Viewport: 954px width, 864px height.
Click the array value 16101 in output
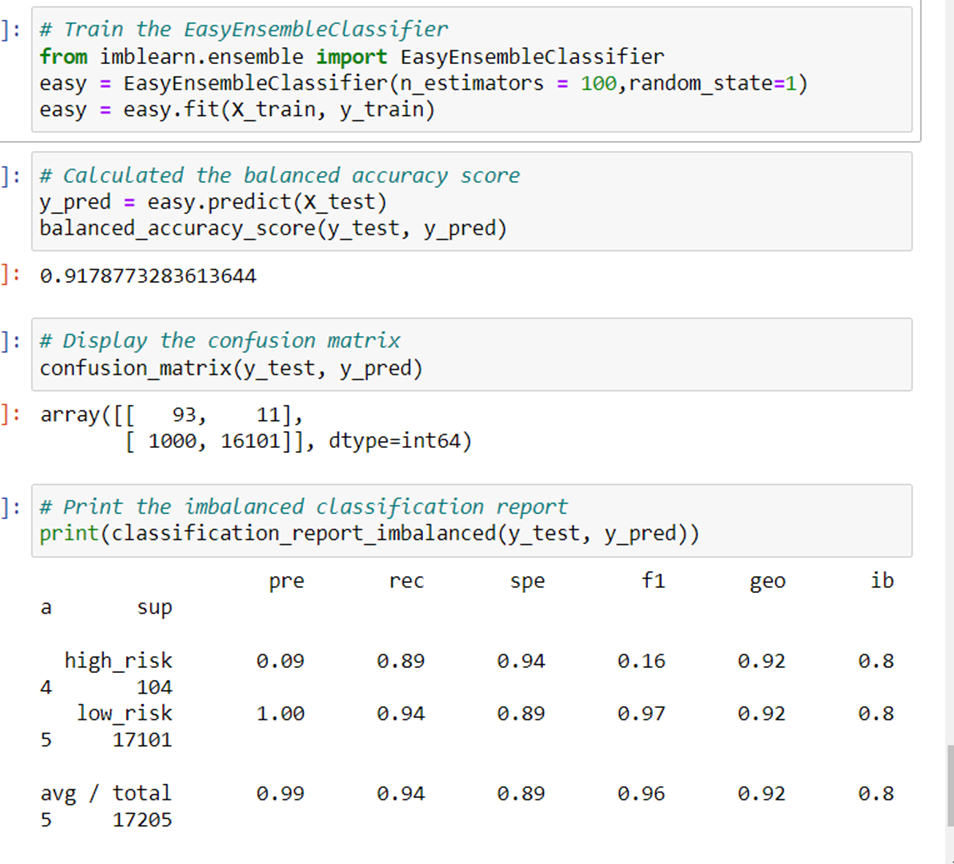250,441
